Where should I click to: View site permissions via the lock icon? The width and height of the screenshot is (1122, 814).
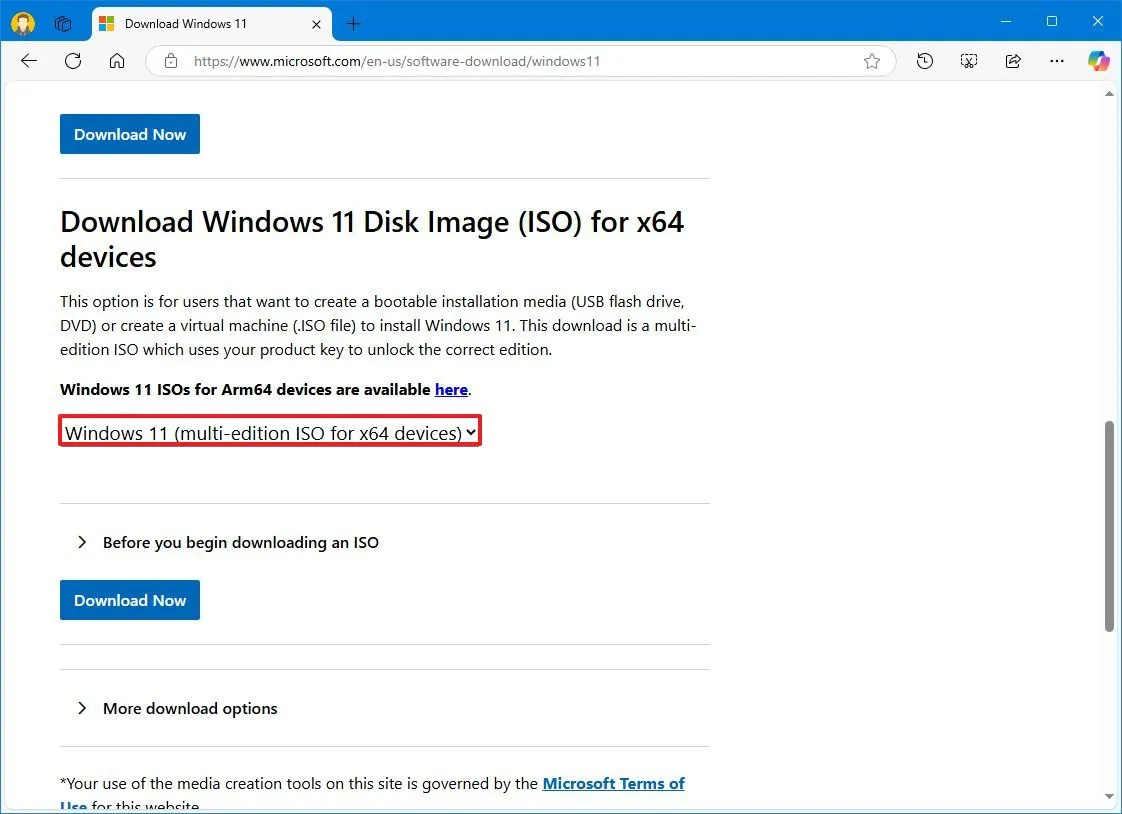[170, 61]
